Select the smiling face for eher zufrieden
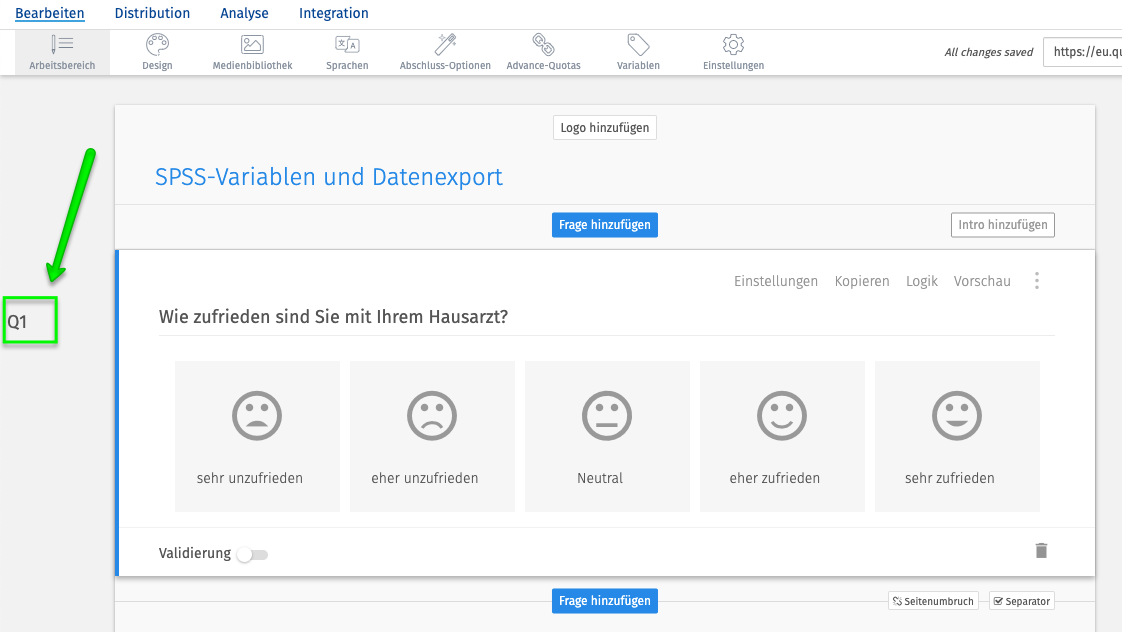 point(782,416)
